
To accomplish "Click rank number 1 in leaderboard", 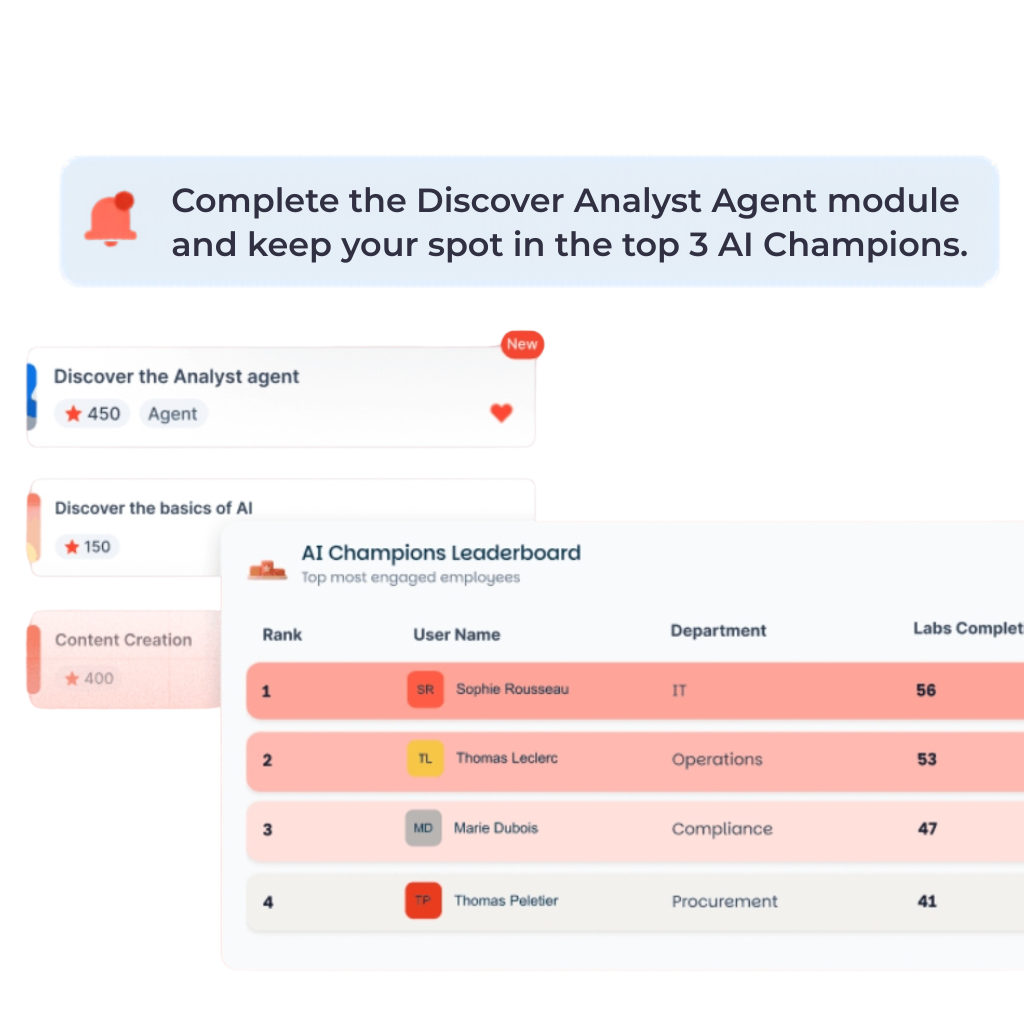I will point(266,692).
